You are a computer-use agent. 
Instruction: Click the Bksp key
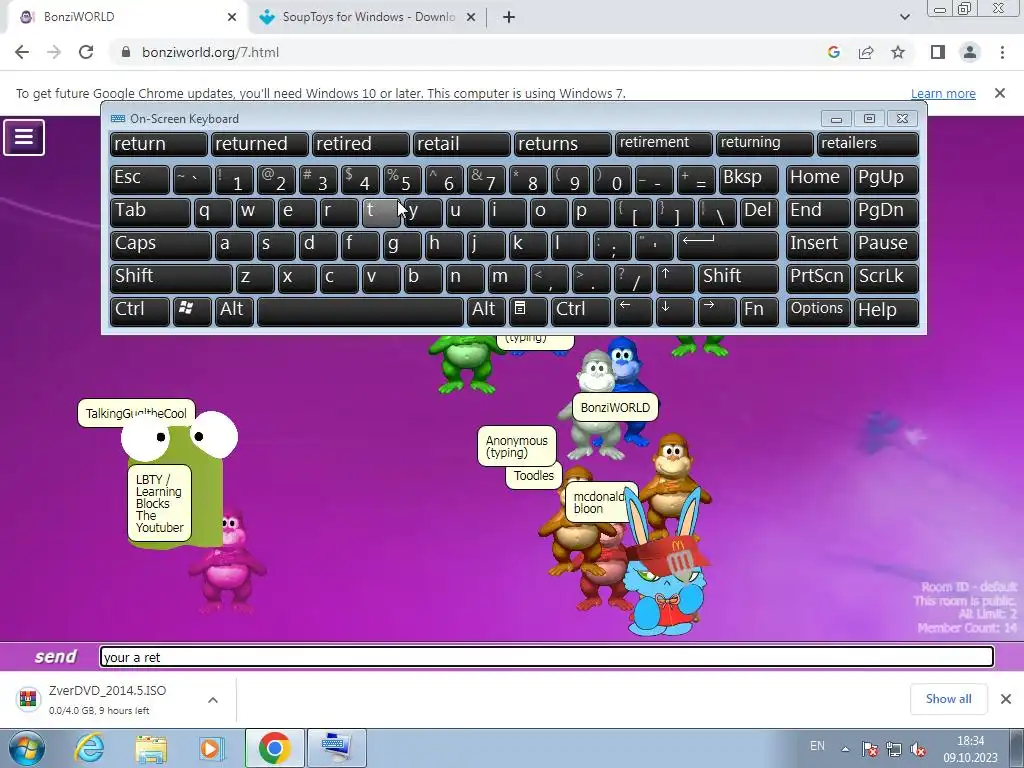(x=748, y=179)
